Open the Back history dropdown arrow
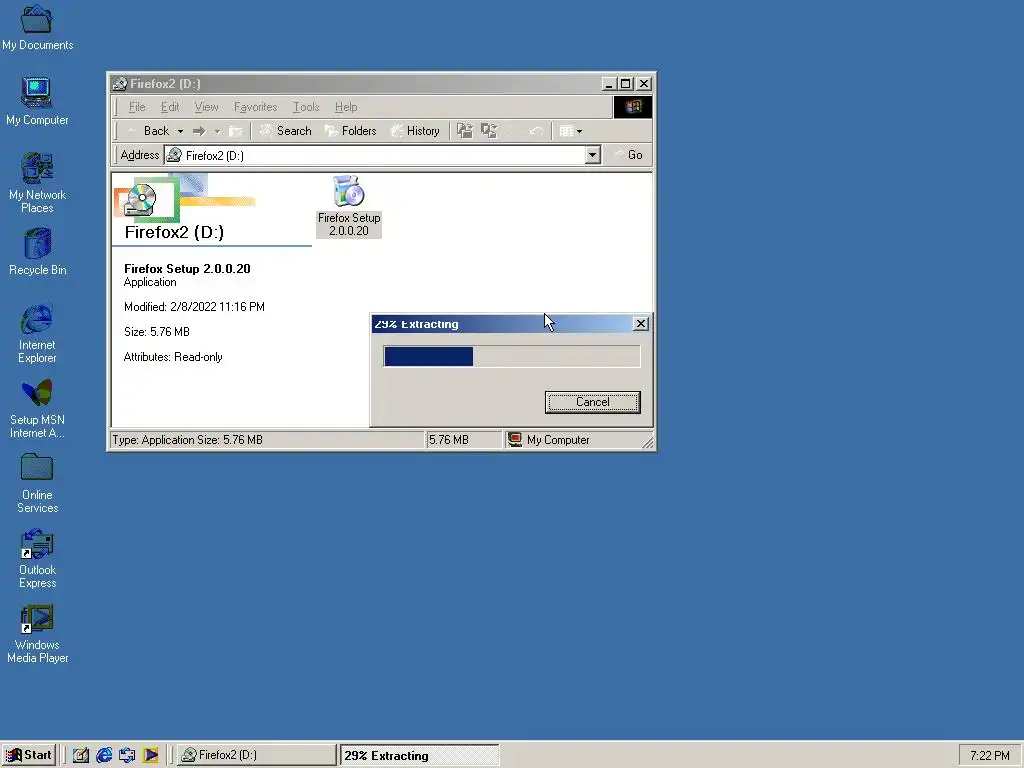Viewport: 1024px width, 768px height. (180, 131)
